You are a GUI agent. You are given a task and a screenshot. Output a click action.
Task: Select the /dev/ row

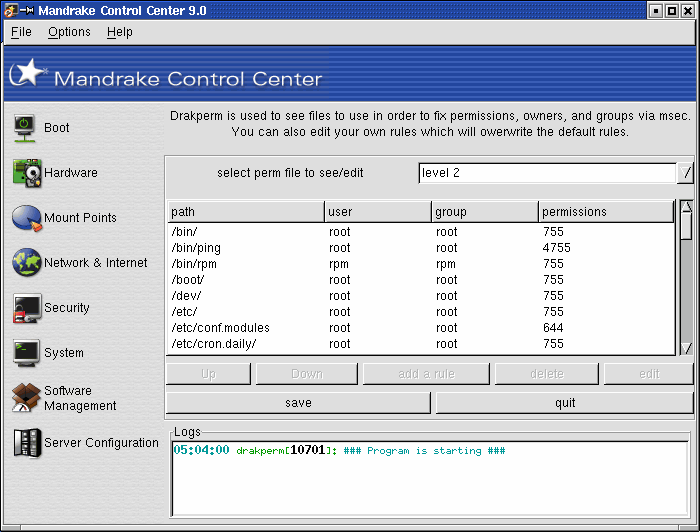[x=421, y=296]
